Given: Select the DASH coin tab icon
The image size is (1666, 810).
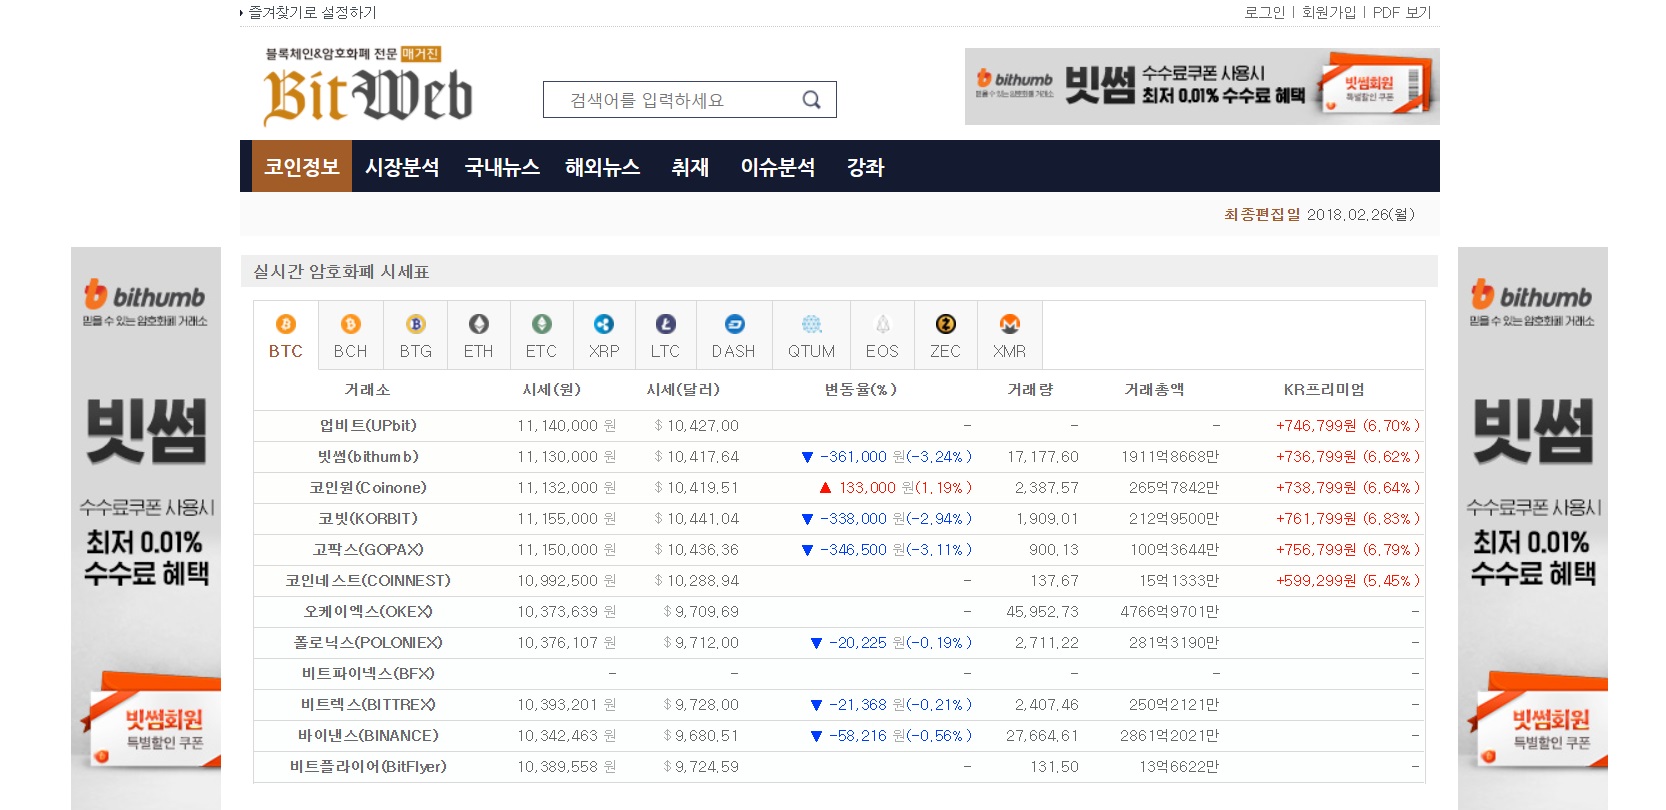Looking at the screenshot, I should coord(734,324).
